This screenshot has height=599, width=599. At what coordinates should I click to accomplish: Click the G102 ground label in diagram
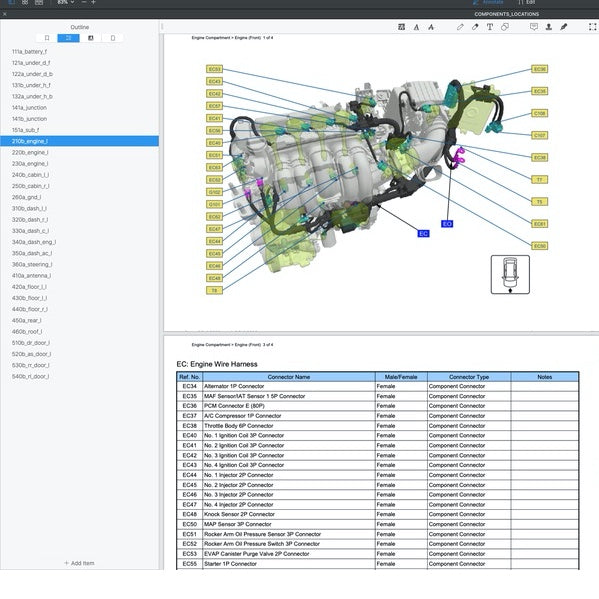coord(214,192)
